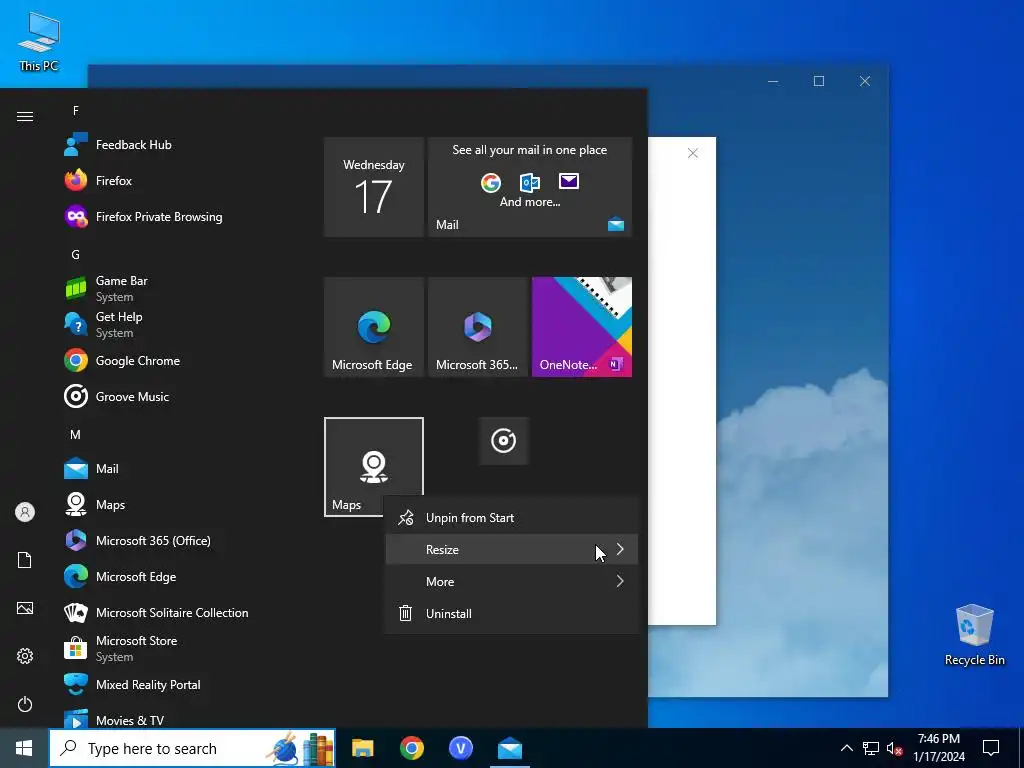Viewport: 1024px width, 768px height.
Task: Click the Power icon in Start sidebar
Action: 25,704
